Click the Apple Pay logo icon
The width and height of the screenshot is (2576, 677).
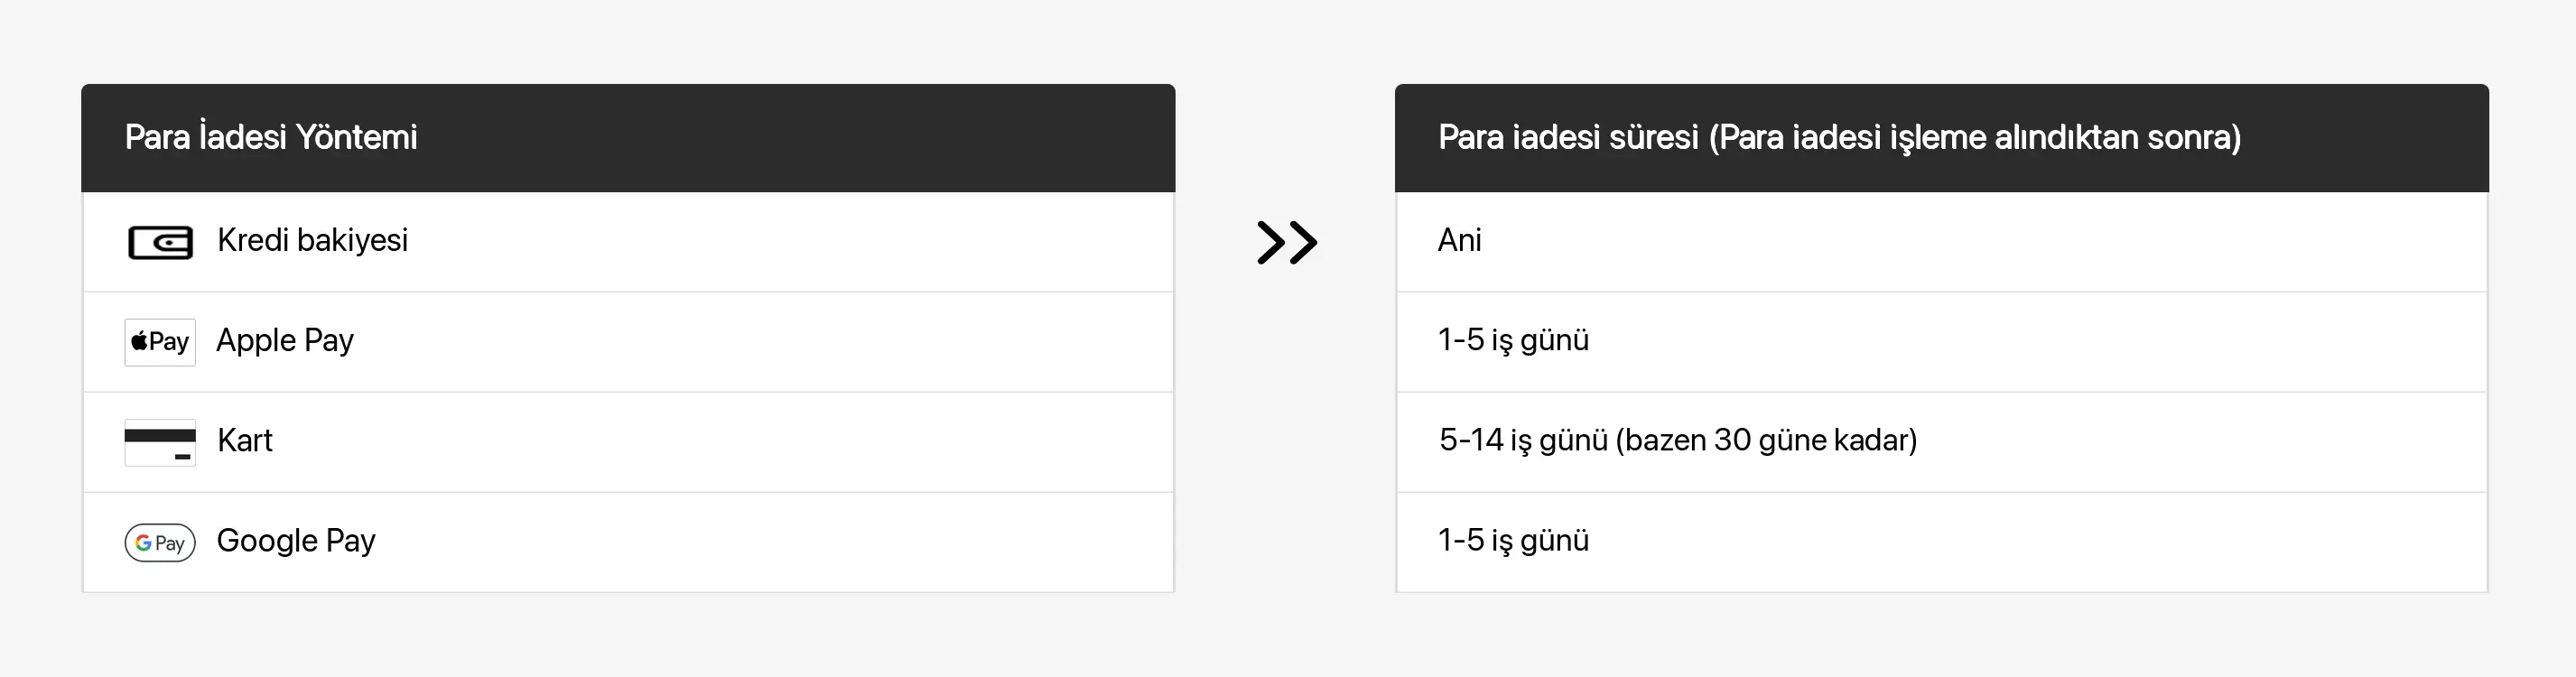[160, 342]
